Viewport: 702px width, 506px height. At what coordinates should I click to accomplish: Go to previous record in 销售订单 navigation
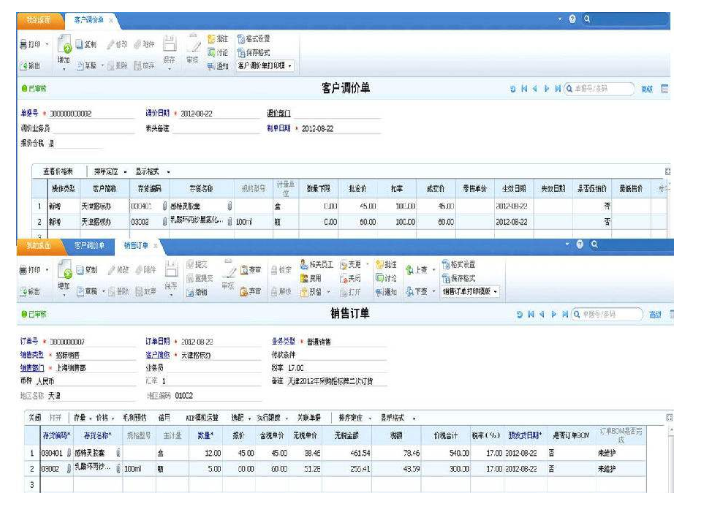tap(542, 314)
